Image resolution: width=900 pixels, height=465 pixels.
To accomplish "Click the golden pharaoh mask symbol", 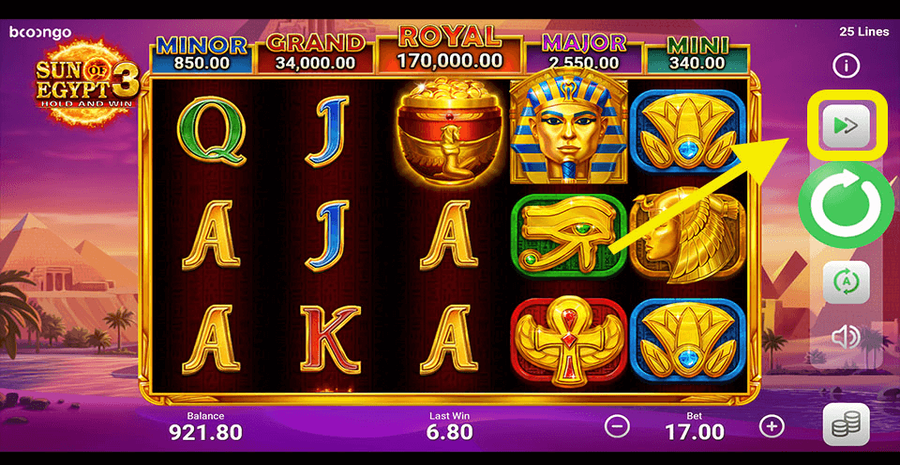I will 569,131.
